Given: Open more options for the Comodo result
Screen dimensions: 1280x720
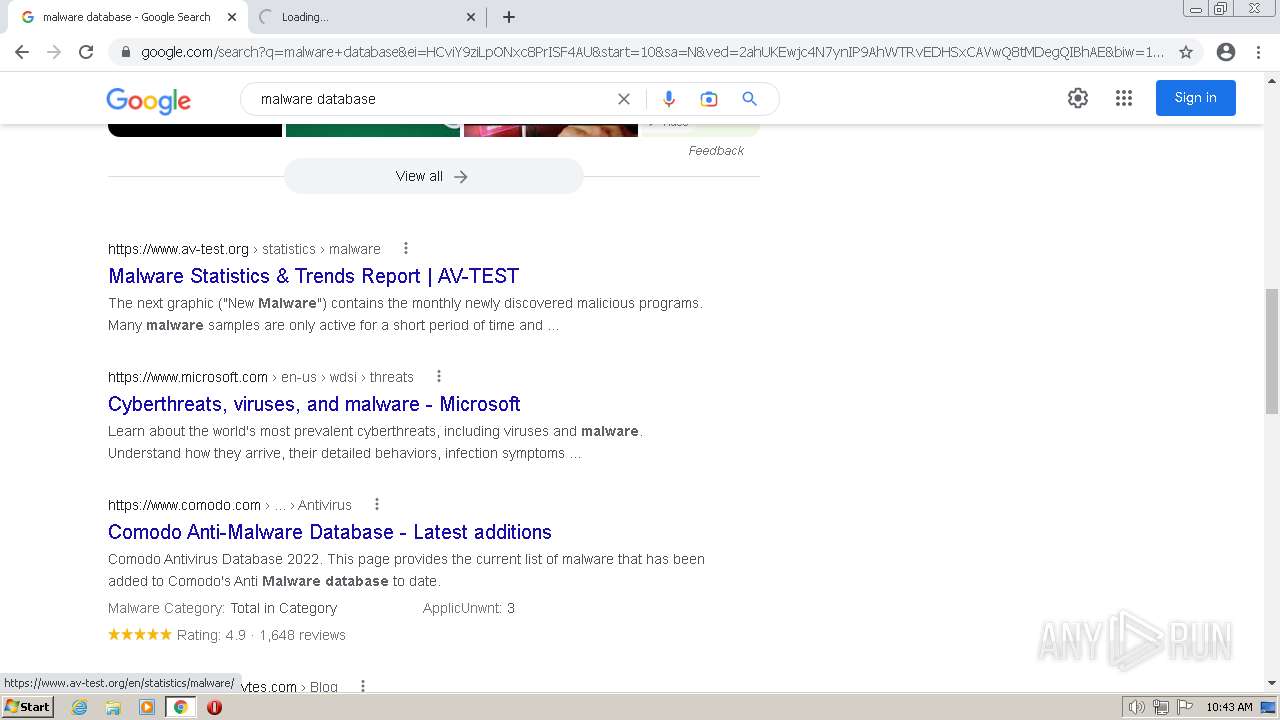Looking at the screenshot, I should 377,504.
